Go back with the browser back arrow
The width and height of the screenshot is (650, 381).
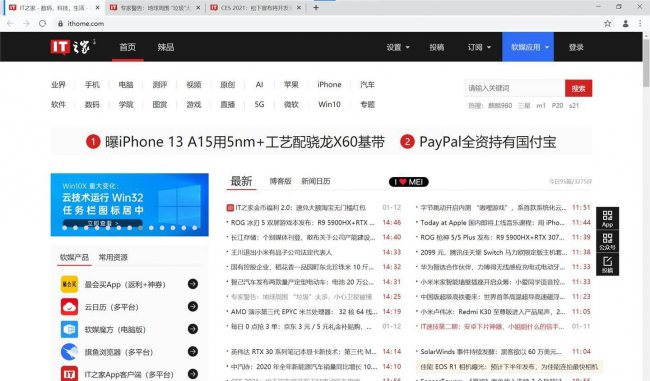click(10, 24)
